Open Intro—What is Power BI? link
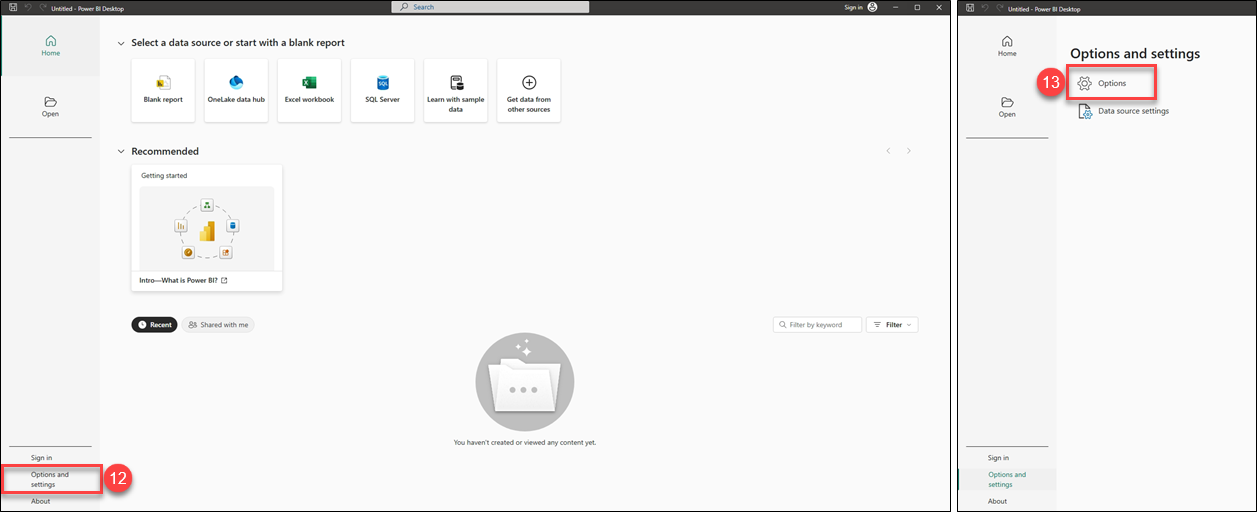Screen dimensions: 1257x512 tap(183, 280)
